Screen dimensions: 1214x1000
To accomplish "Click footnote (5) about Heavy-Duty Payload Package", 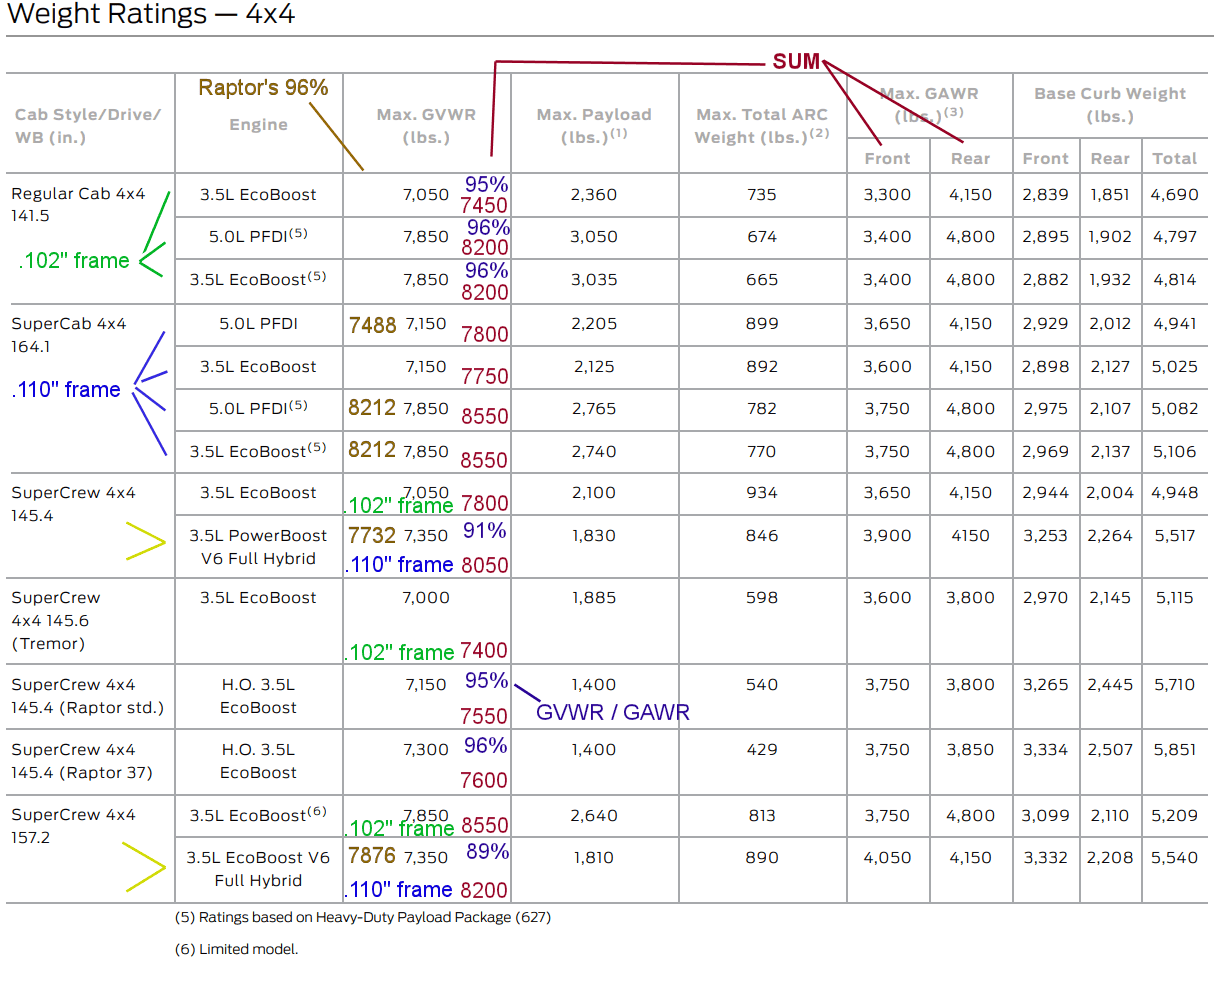I will click(363, 917).
